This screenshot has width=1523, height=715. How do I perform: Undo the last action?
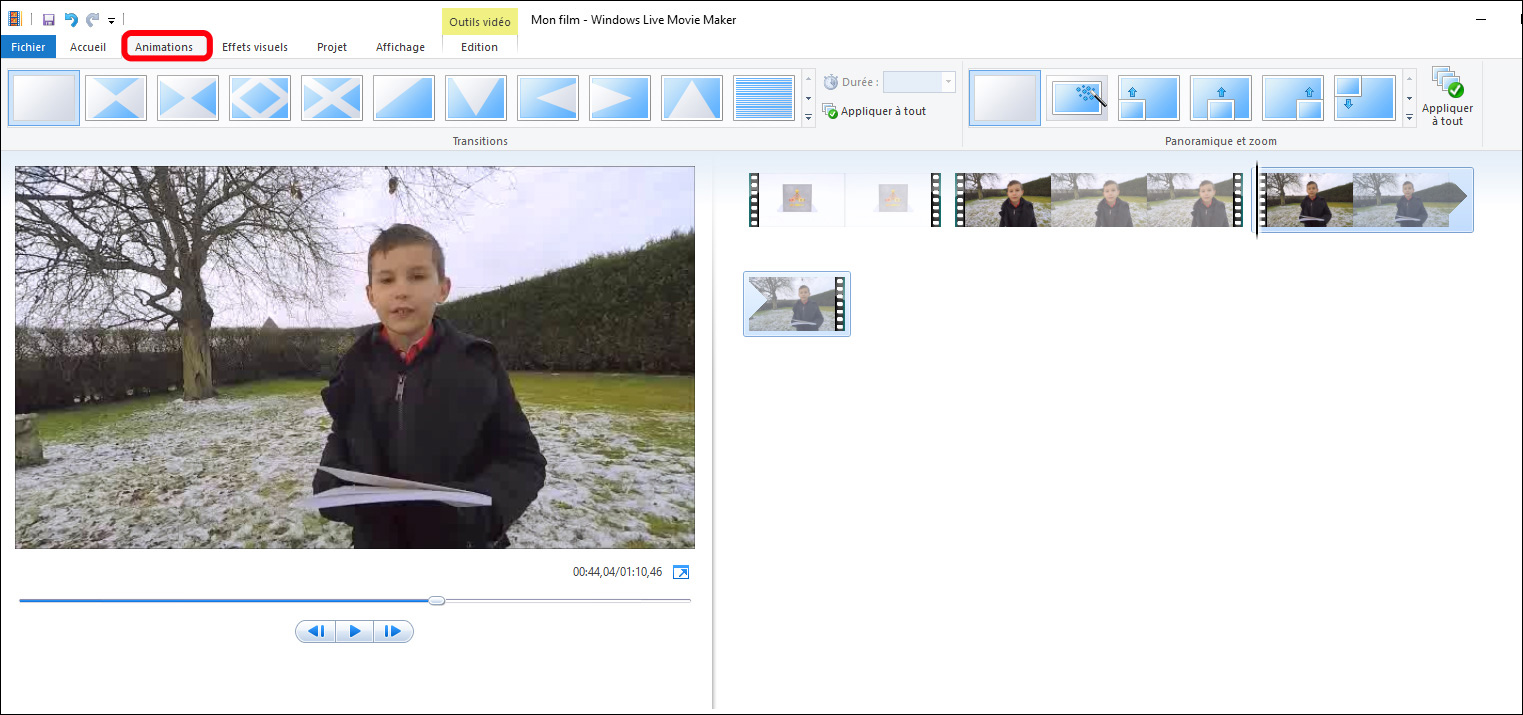[x=70, y=18]
